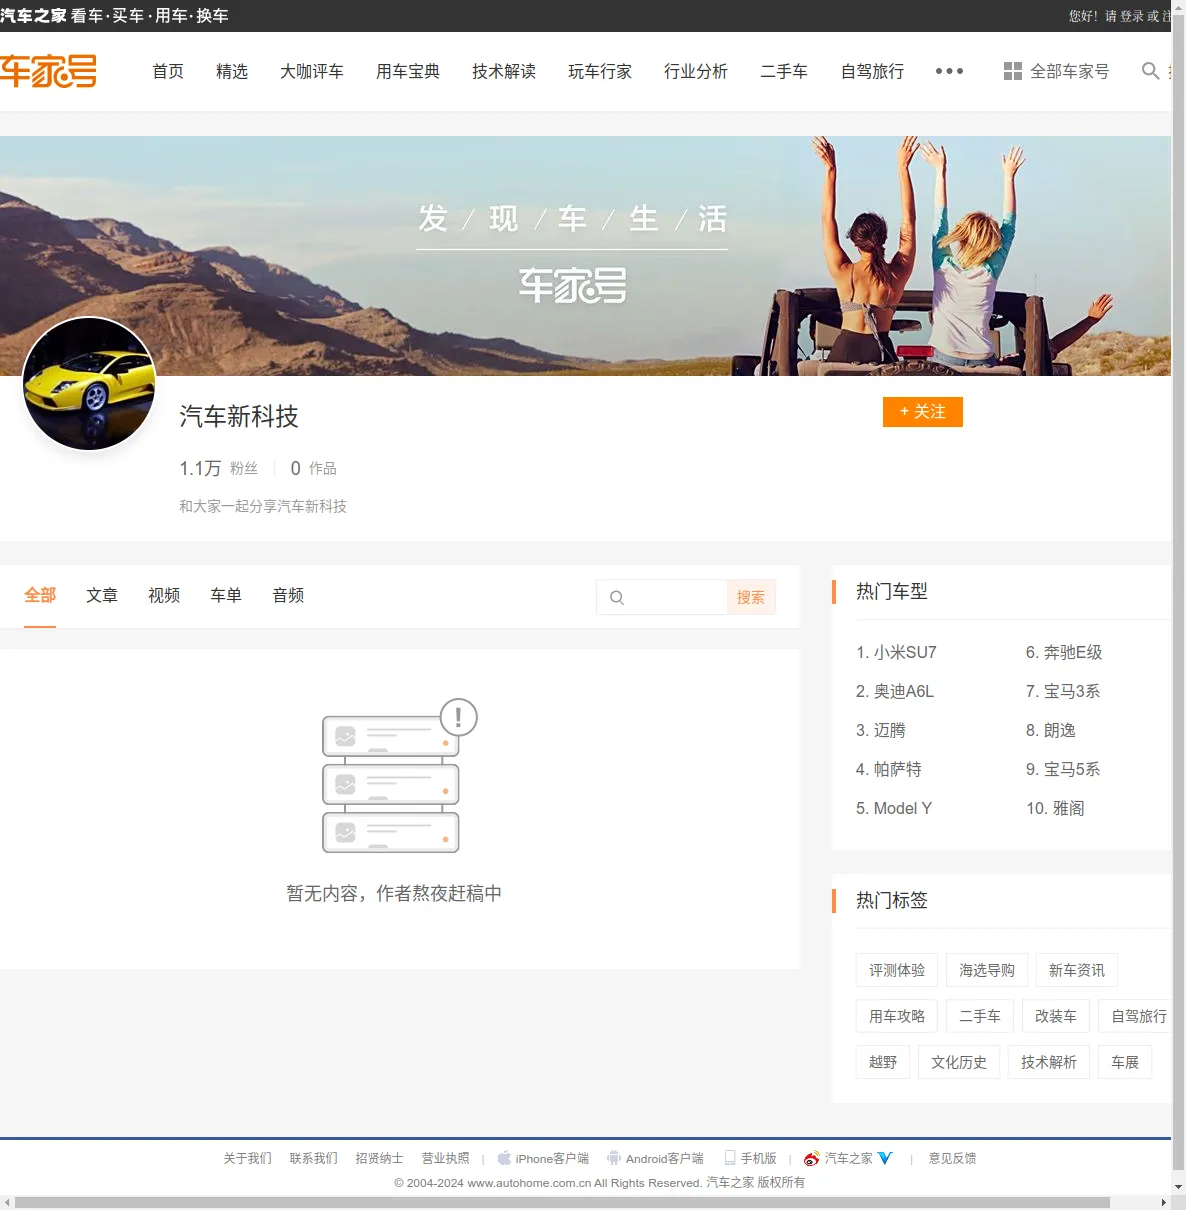Open the search magnifier icon in header

pos(1150,71)
